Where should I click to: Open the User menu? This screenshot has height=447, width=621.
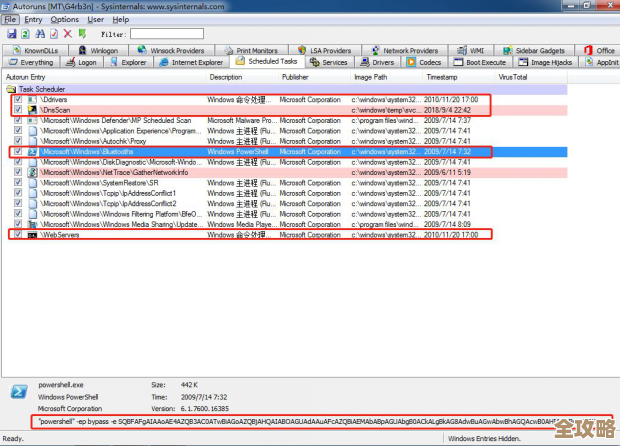pyautogui.click(x=95, y=19)
